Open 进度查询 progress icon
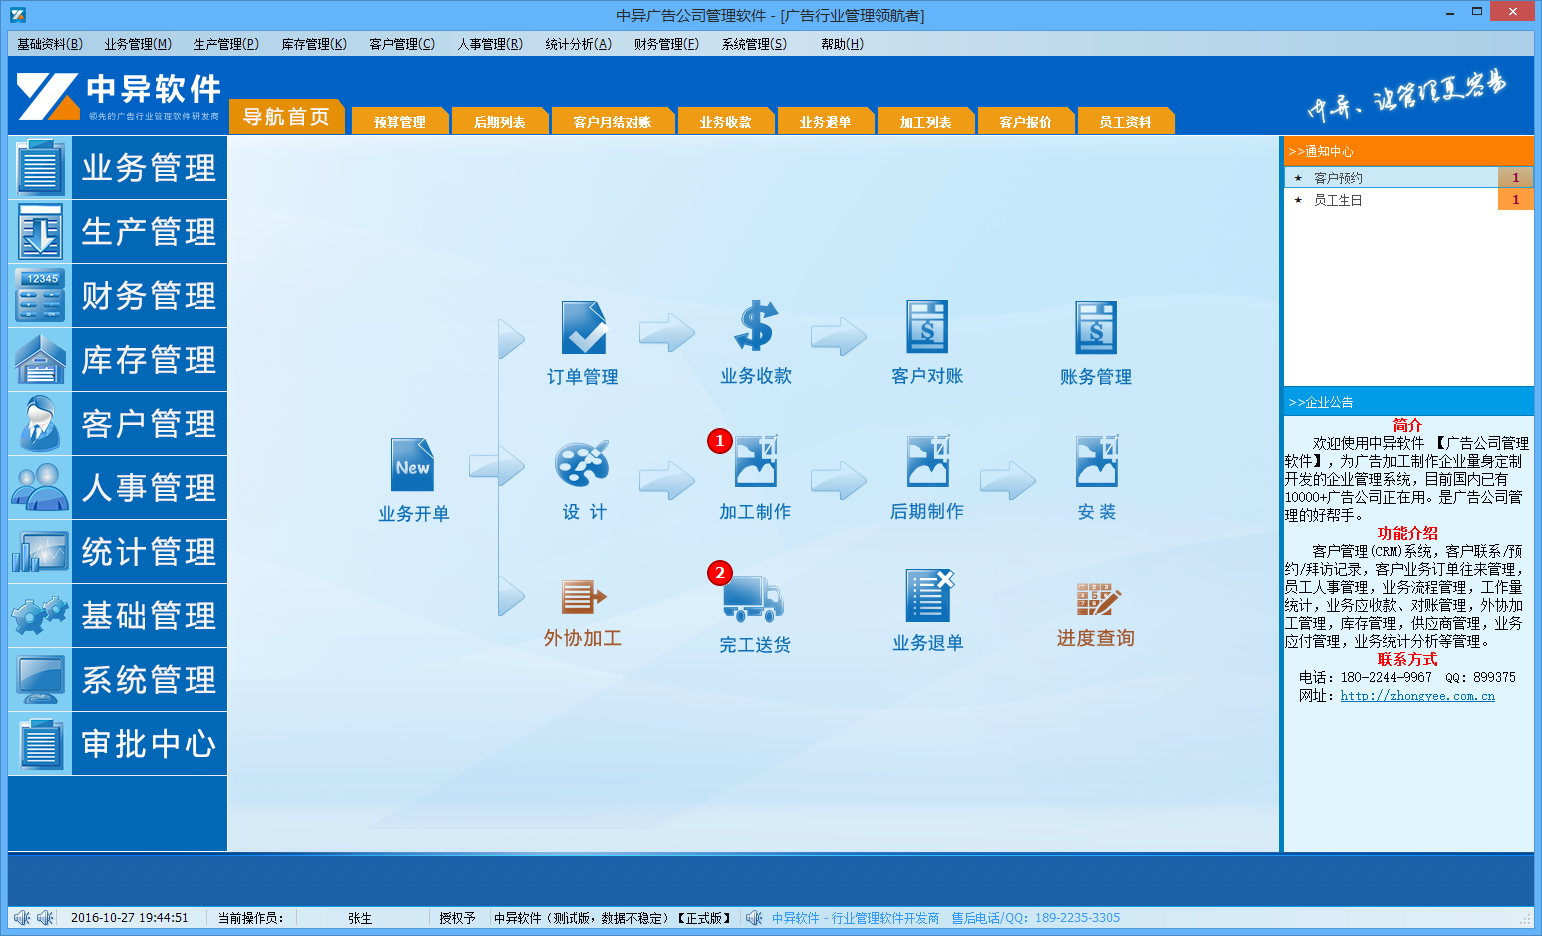The height and width of the screenshot is (936, 1542). tap(1097, 598)
